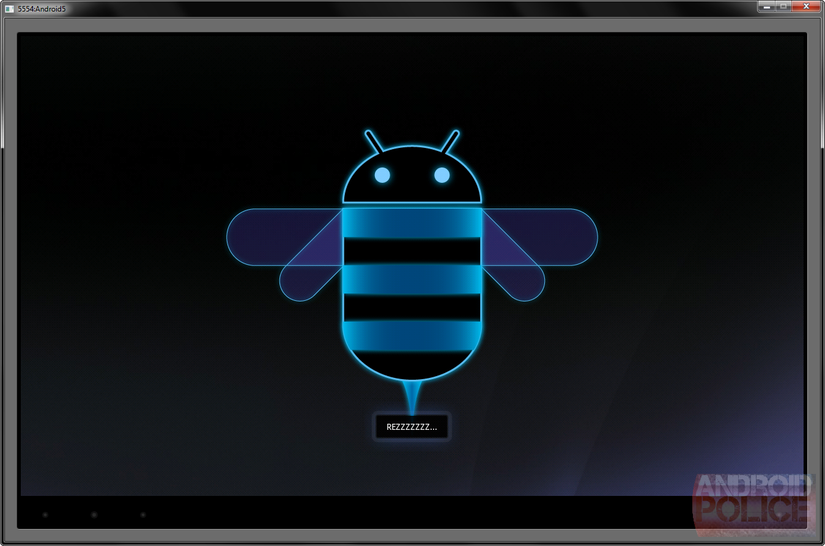Image resolution: width=825 pixels, height=546 pixels.
Task: Open the emulator window icon menu in title bar
Action: [9, 8]
